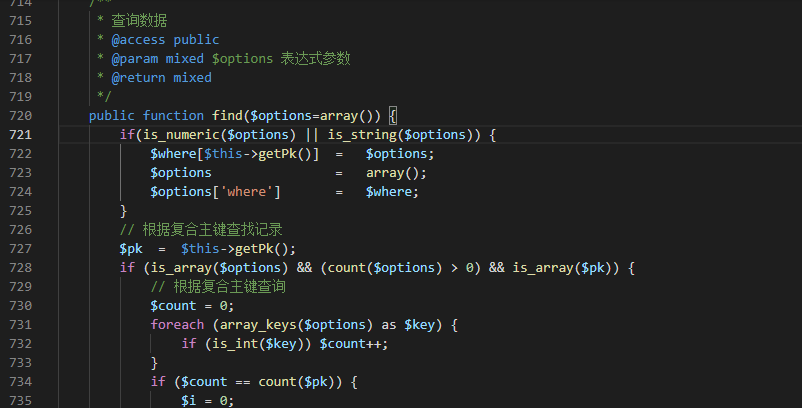
Task: Click the public keyword on line 720
Action: (x=112, y=115)
